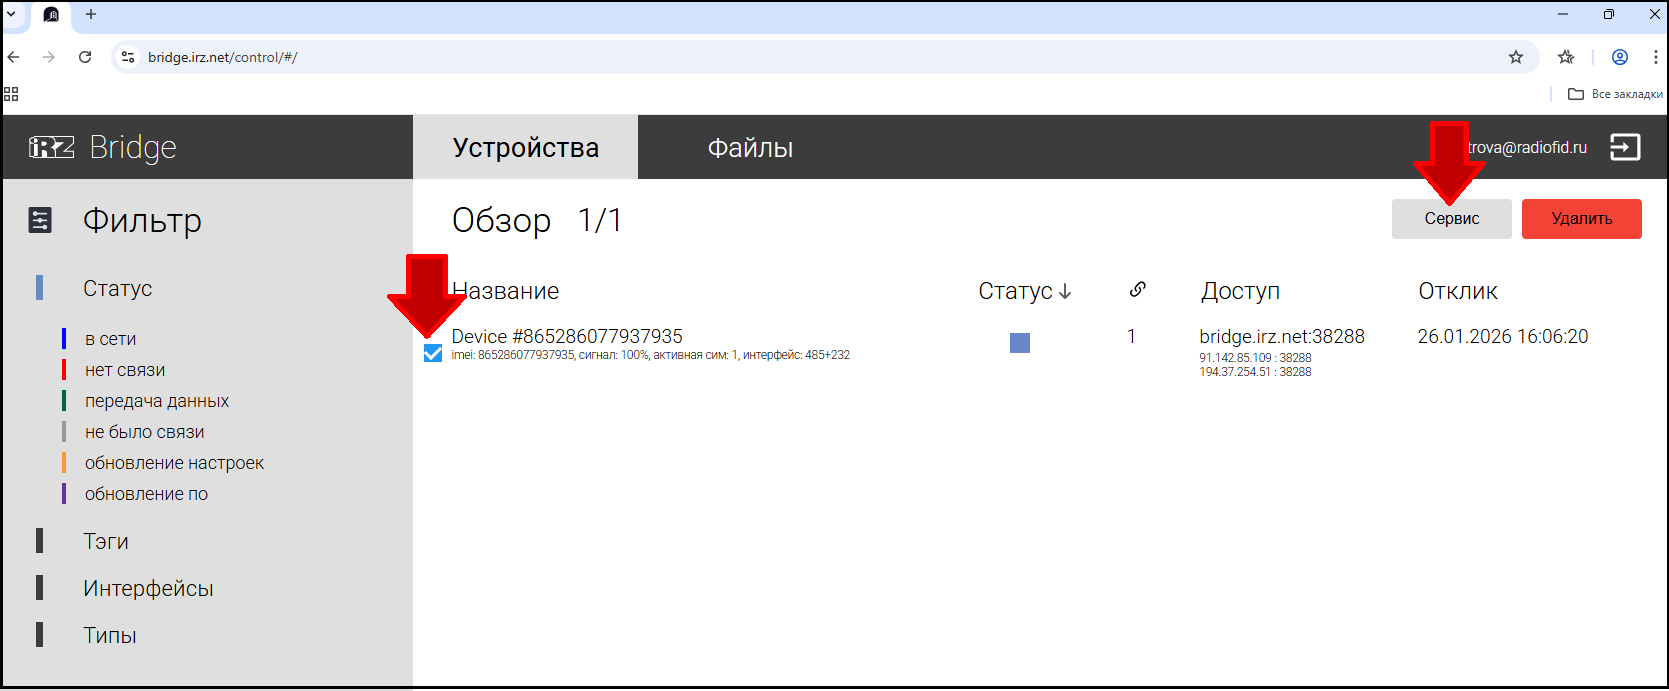Open the Chrome three-dot menu
Viewport: 1669px width, 691px height.
click(x=1656, y=57)
